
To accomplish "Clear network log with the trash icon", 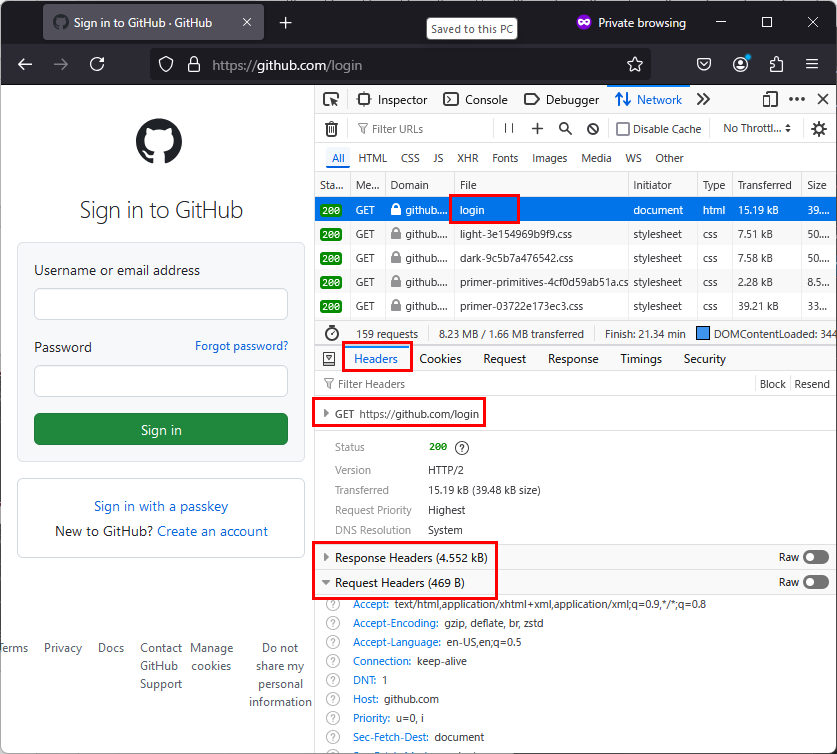I will [x=331, y=129].
